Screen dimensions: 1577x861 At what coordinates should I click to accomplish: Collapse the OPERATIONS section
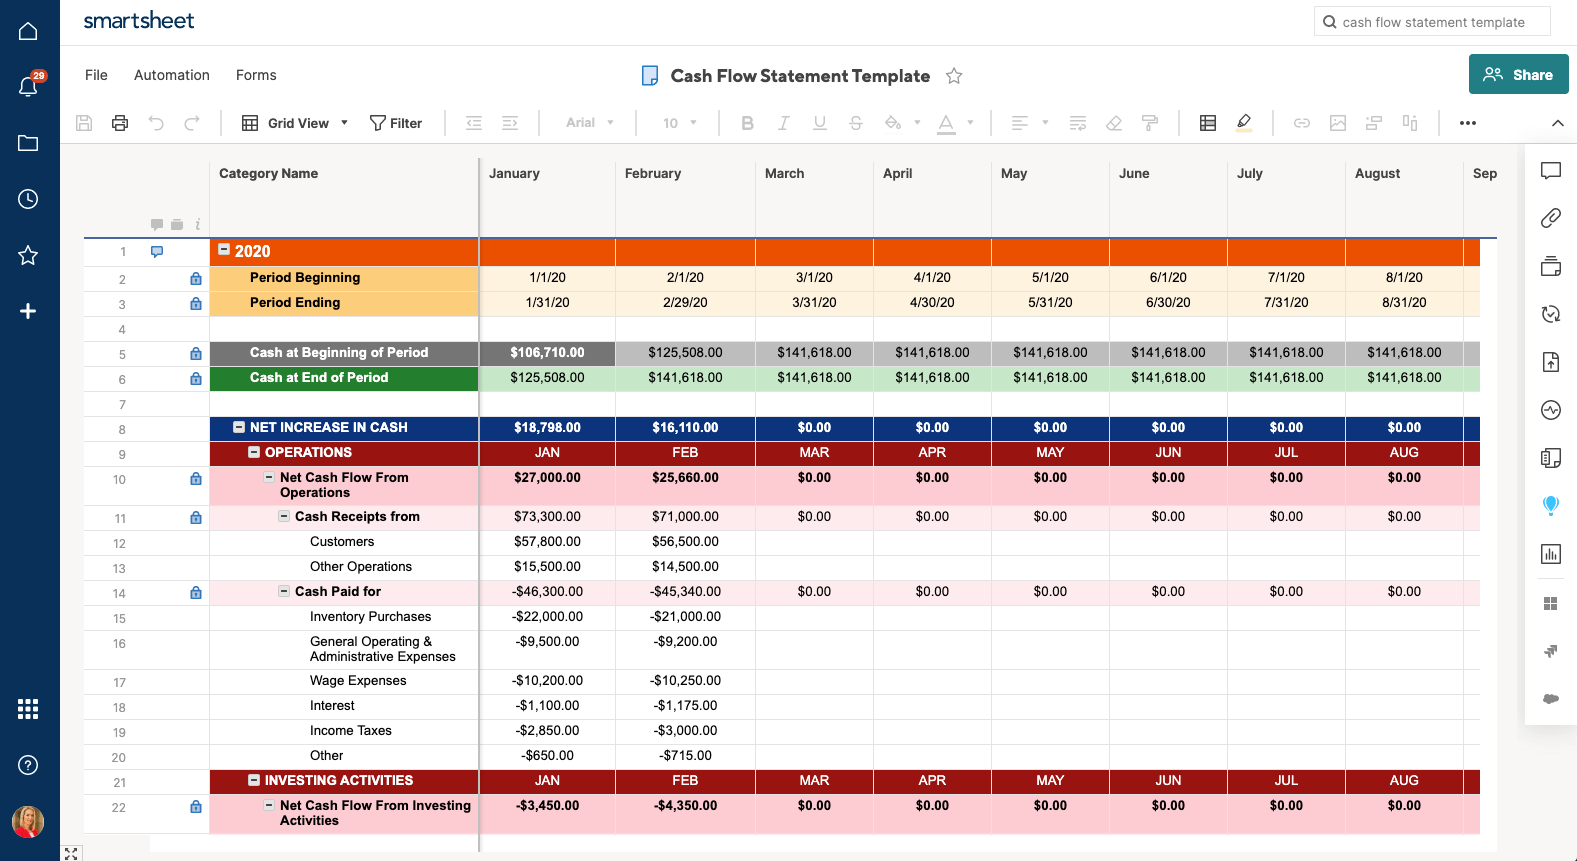pos(254,453)
